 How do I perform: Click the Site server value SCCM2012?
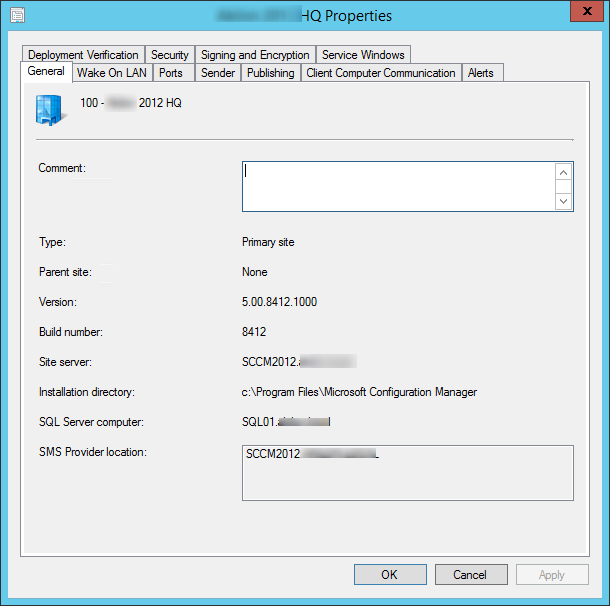299,362
